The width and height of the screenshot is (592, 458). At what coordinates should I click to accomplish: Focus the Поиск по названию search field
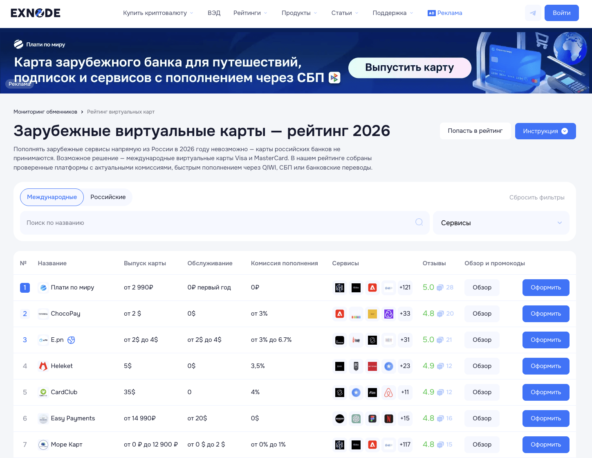pyautogui.click(x=224, y=223)
